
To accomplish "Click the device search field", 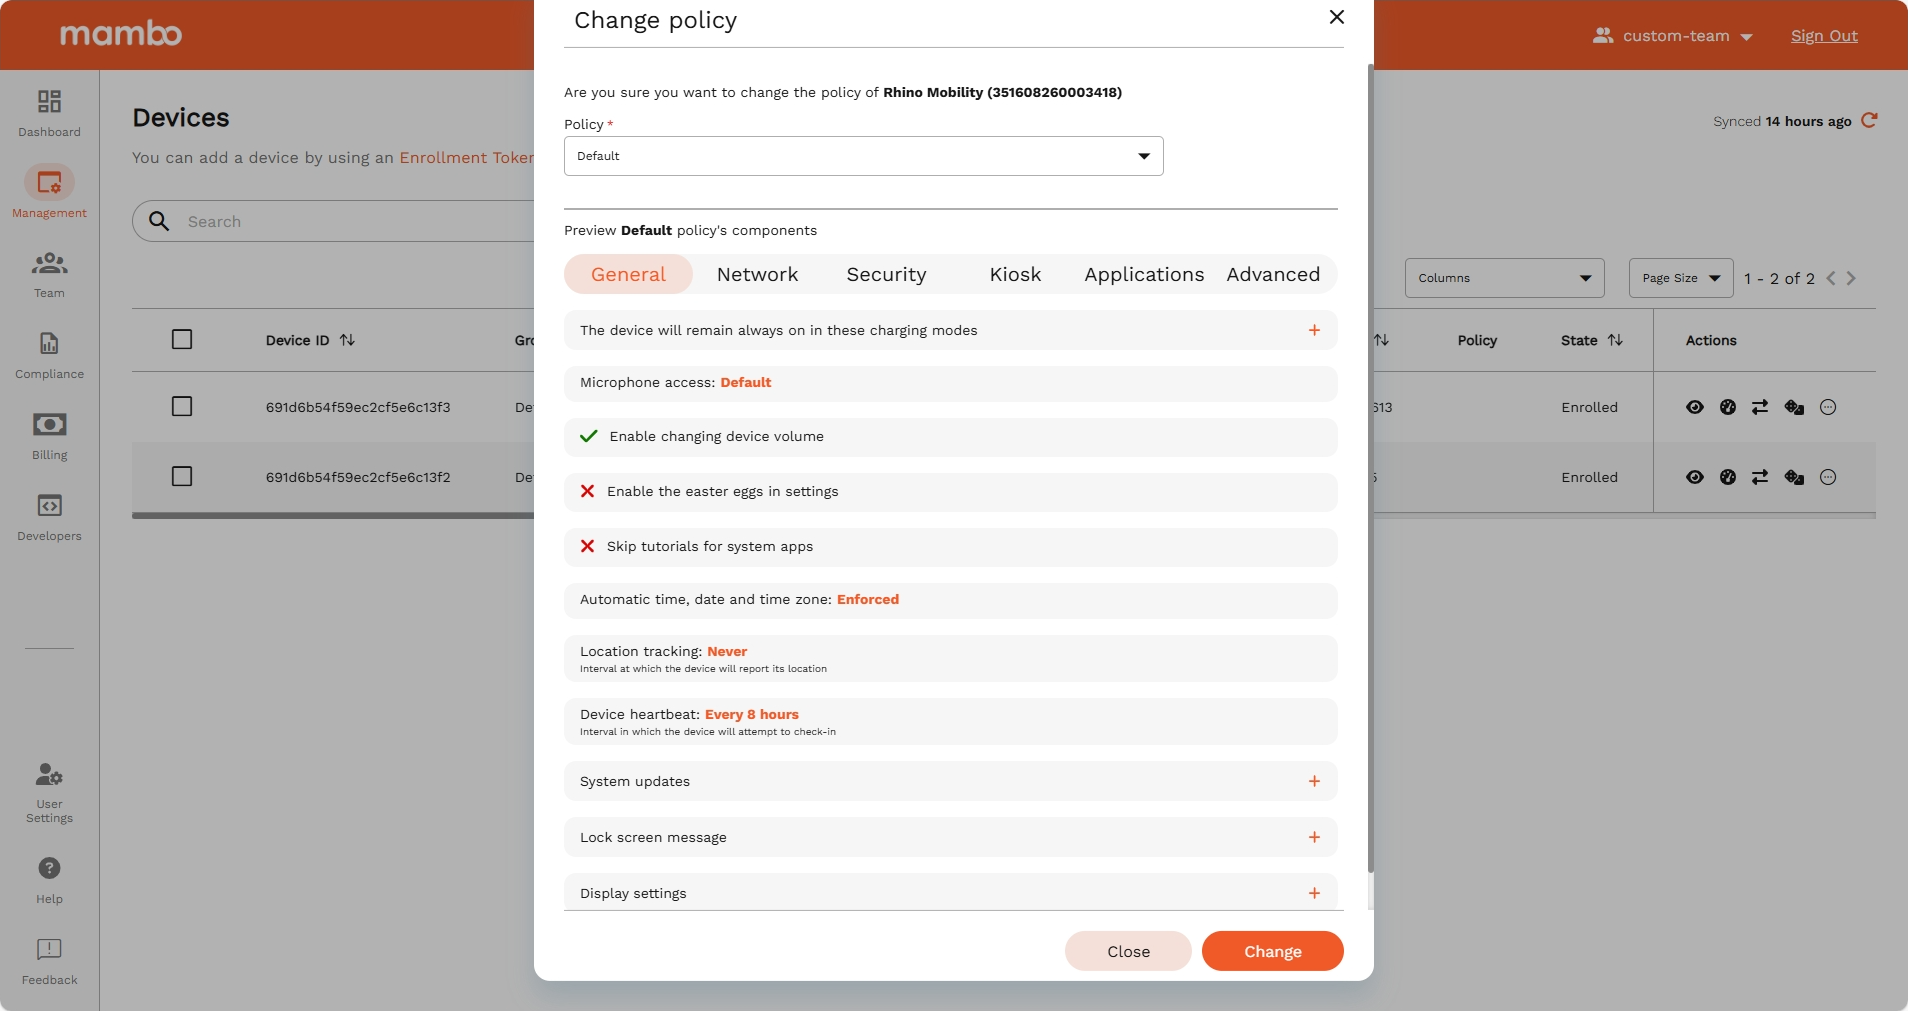I will (x=300, y=220).
